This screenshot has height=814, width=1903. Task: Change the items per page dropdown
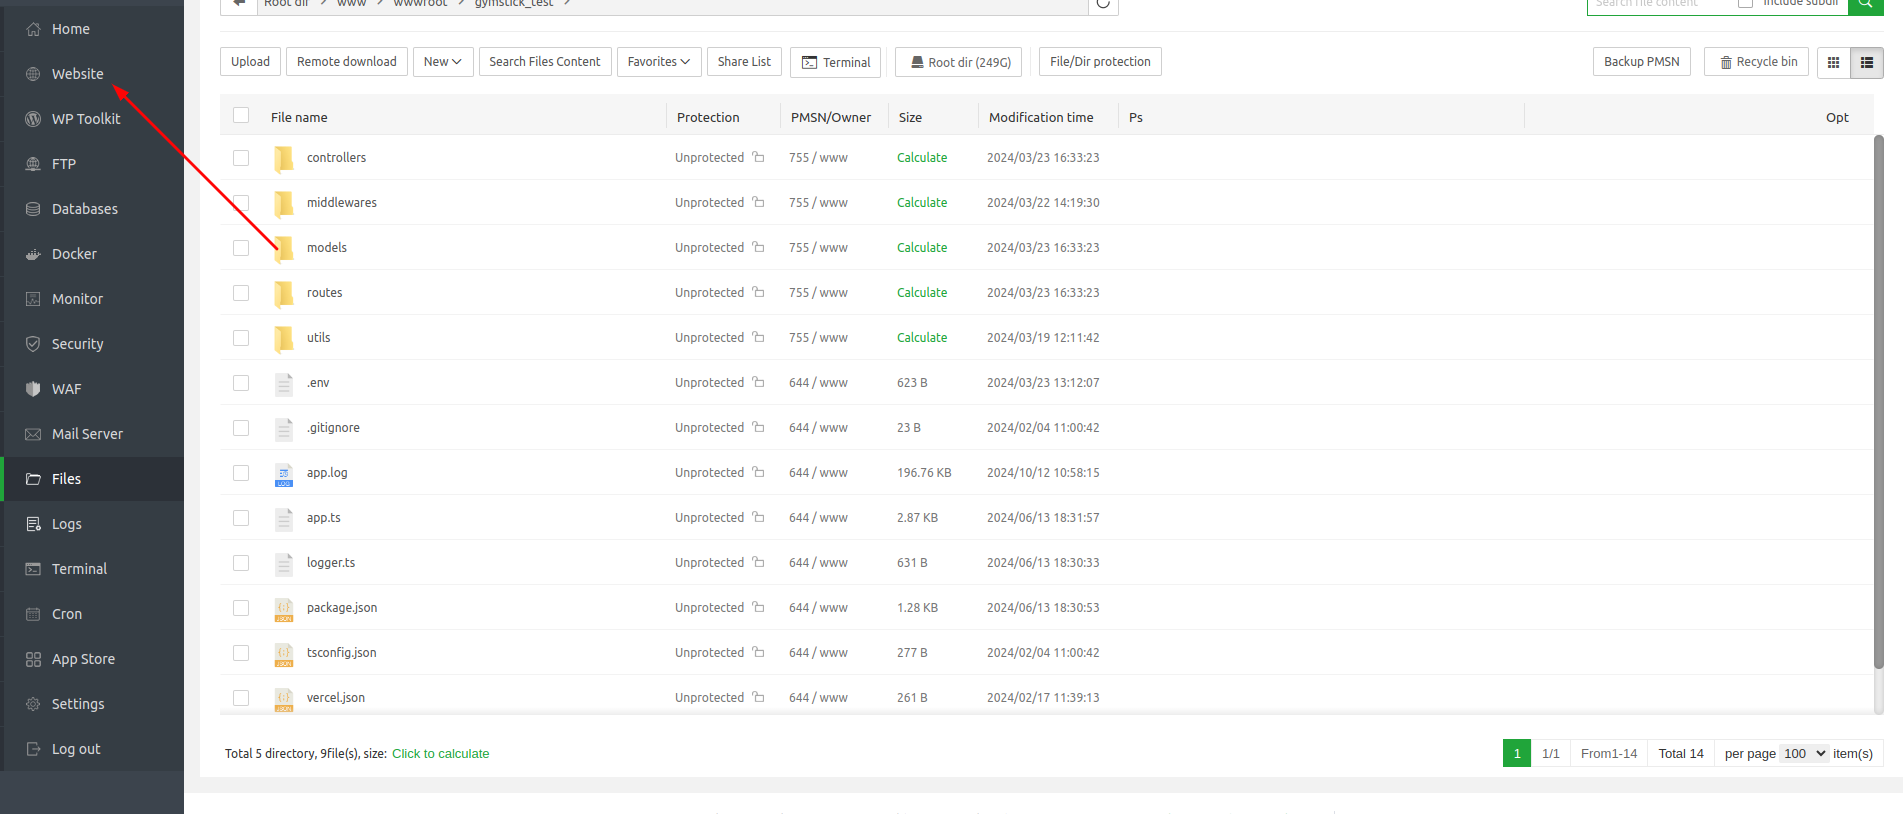1805,754
